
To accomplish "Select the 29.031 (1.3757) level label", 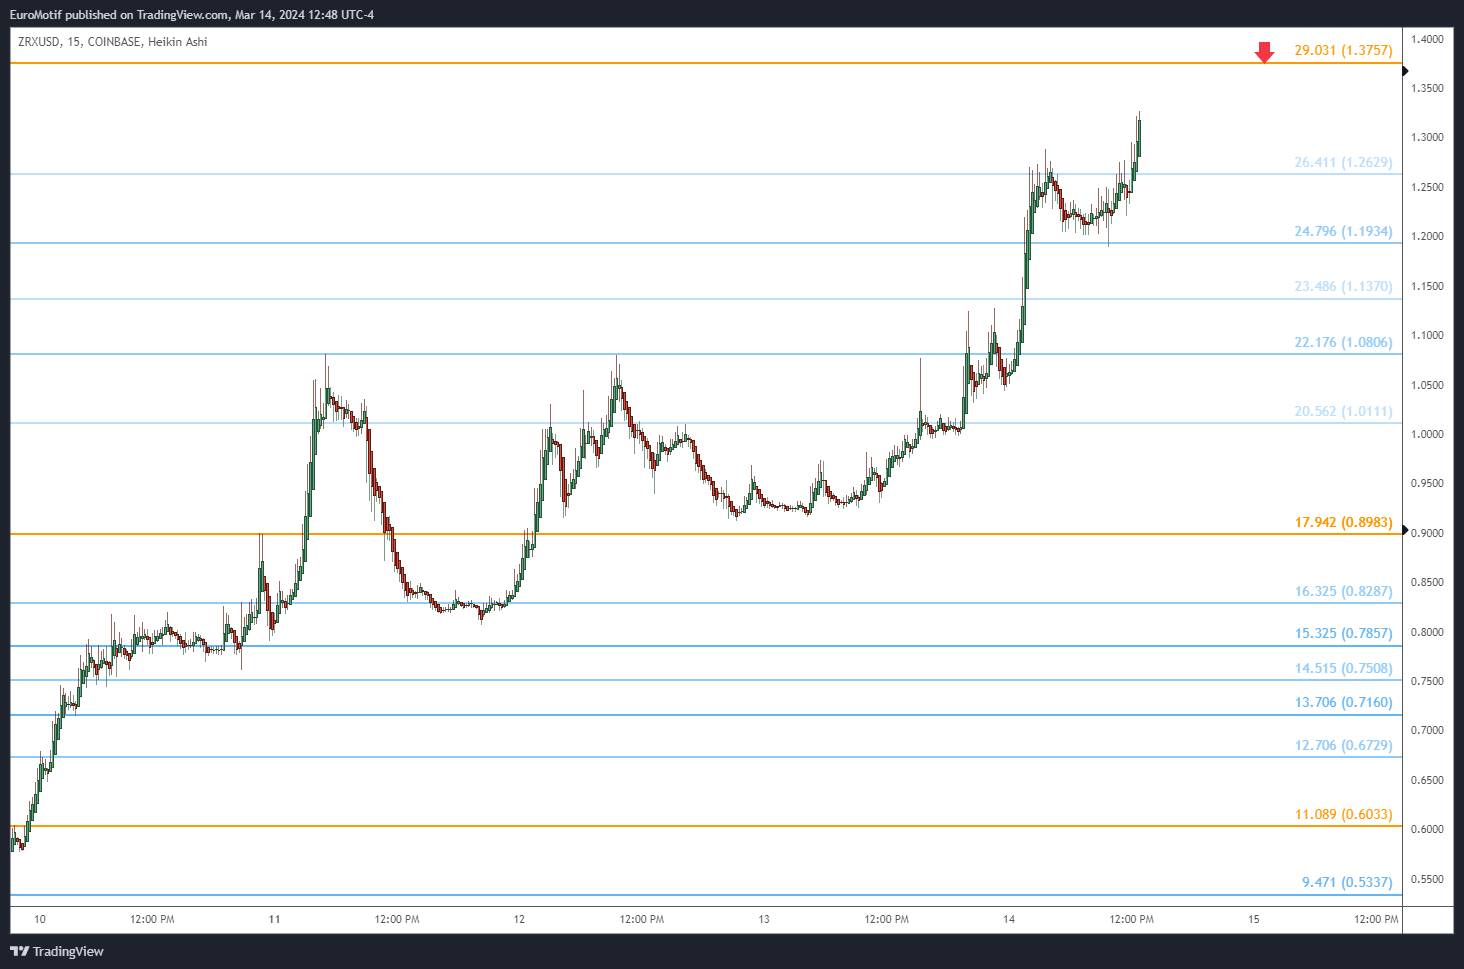I will click(x=1343, y=50).
